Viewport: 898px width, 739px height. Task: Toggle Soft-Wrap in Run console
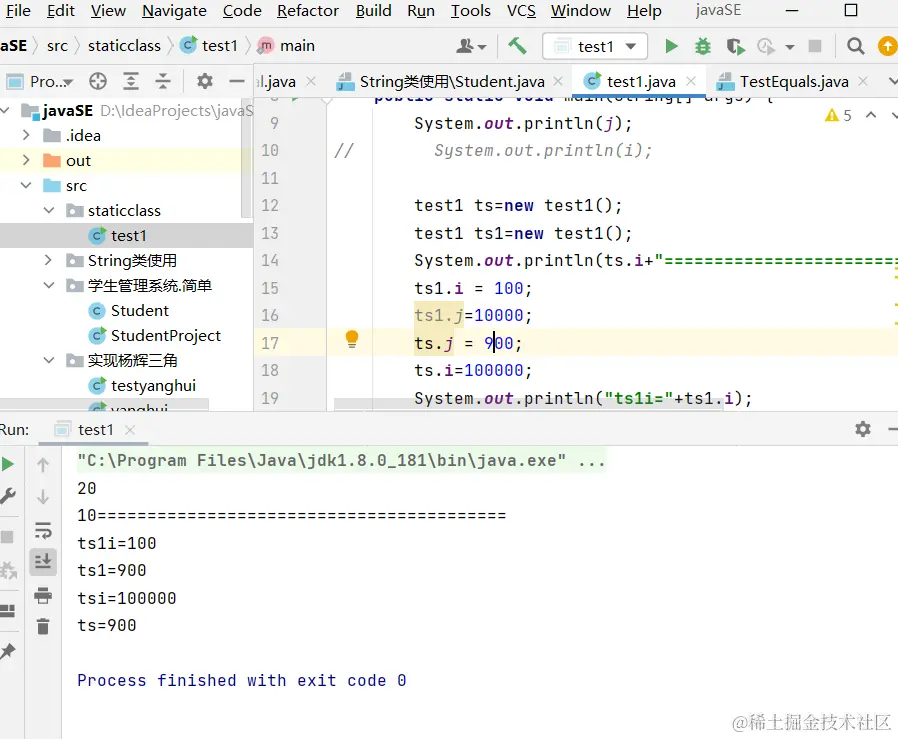click(43, 530)
